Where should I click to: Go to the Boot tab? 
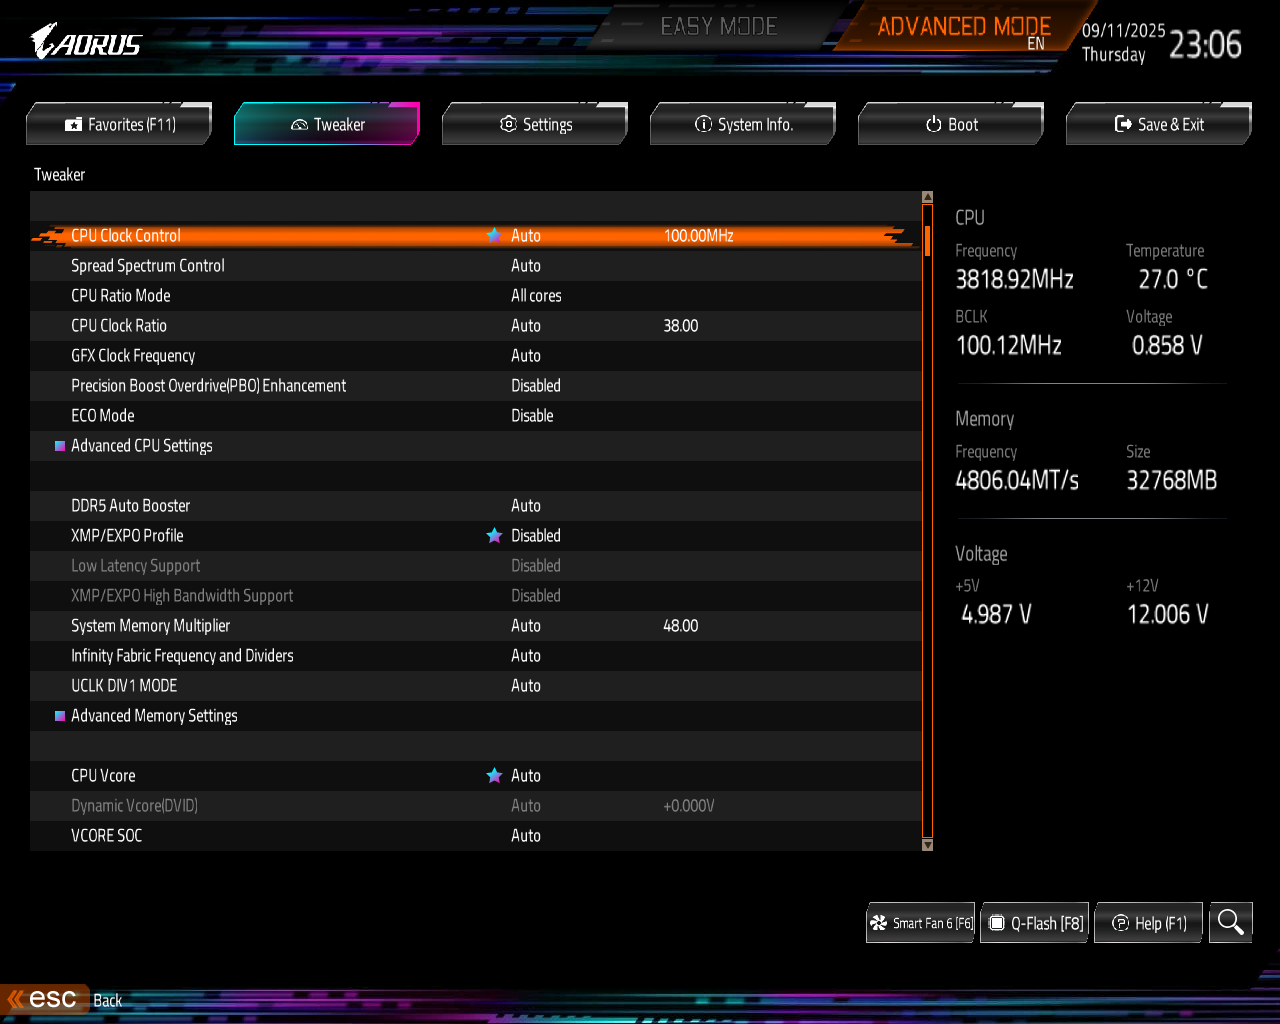(951, 124)
